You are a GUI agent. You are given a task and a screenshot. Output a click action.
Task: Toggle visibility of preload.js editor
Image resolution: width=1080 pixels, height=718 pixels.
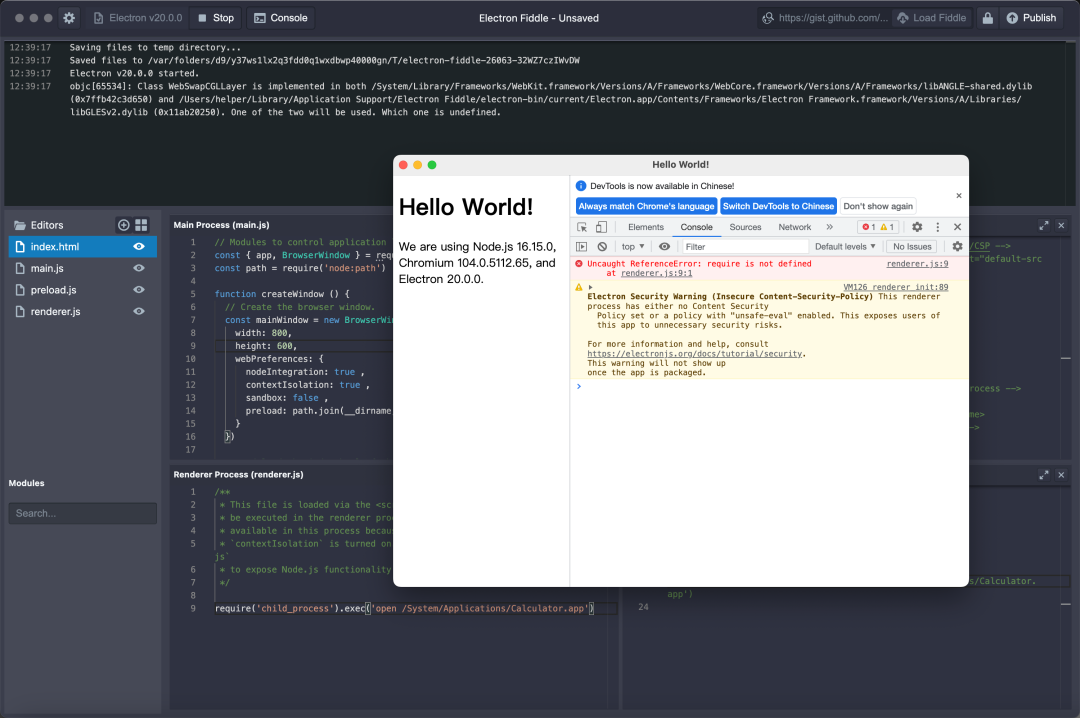(138, 290)
